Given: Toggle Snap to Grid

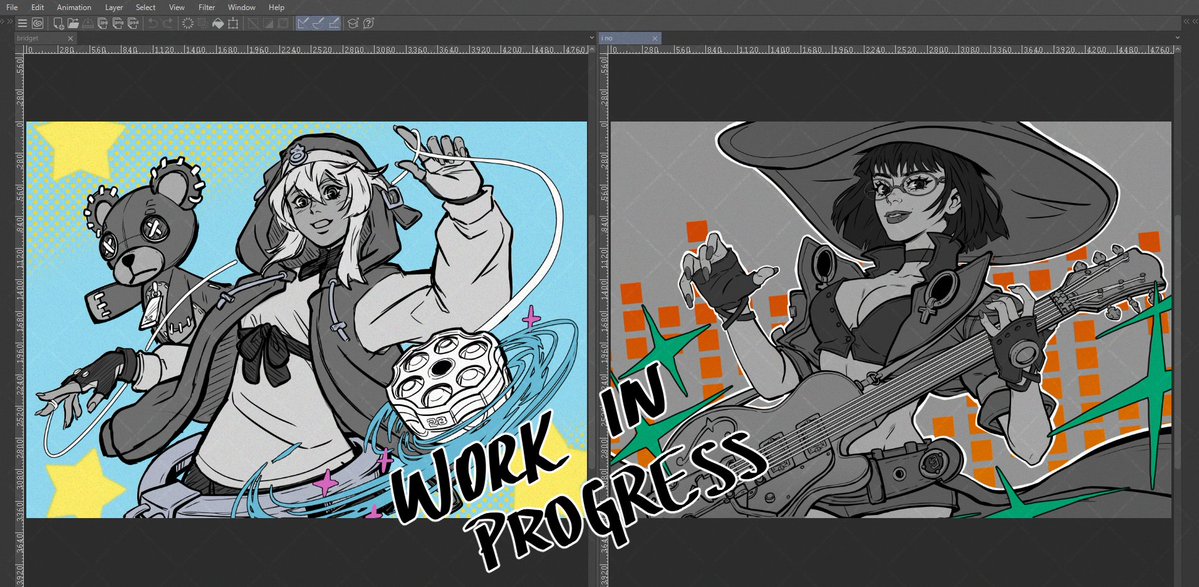Looking at the screenshot, I should coord(334,24).
